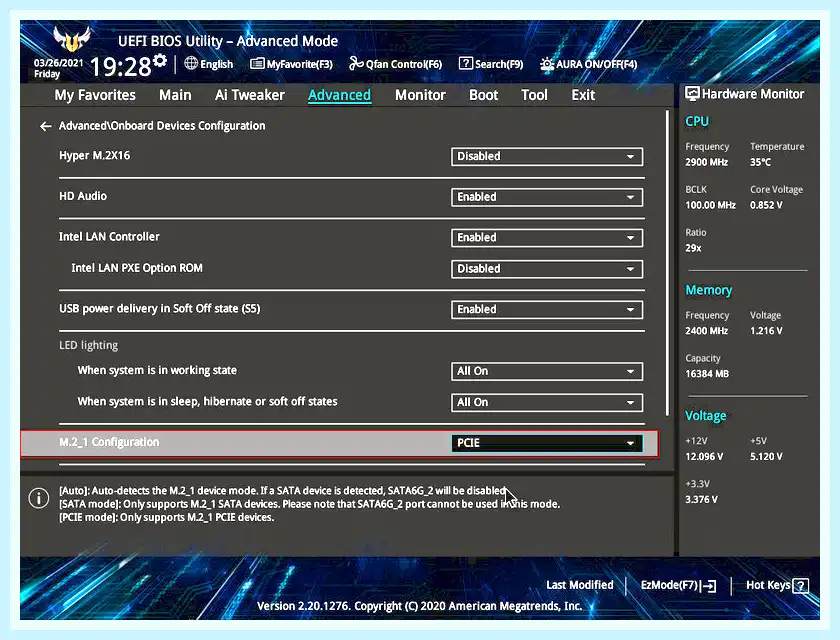Click the Qfan Control(F6) label
840x640 pixels.
pos(404,64)
